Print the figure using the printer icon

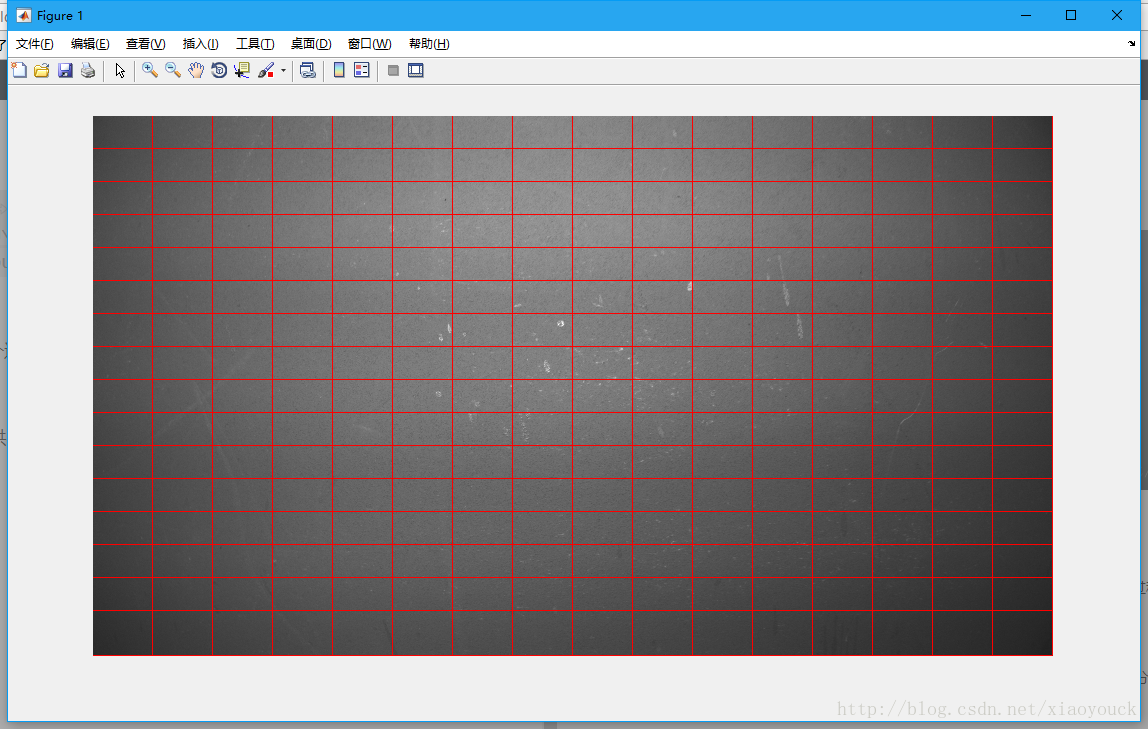[88, 70]
